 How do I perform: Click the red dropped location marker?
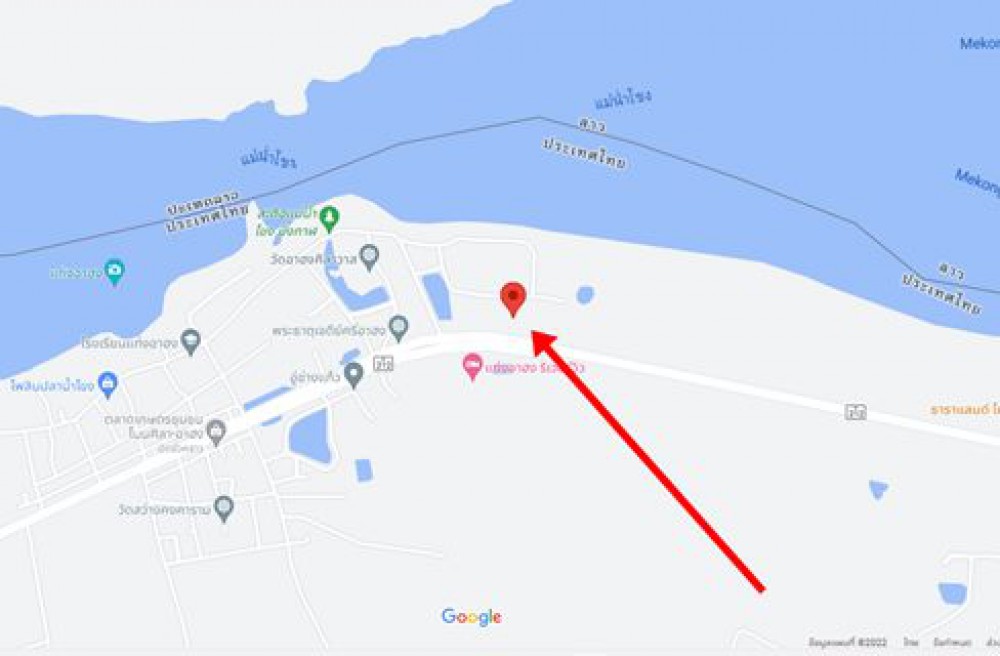point(513,300)
